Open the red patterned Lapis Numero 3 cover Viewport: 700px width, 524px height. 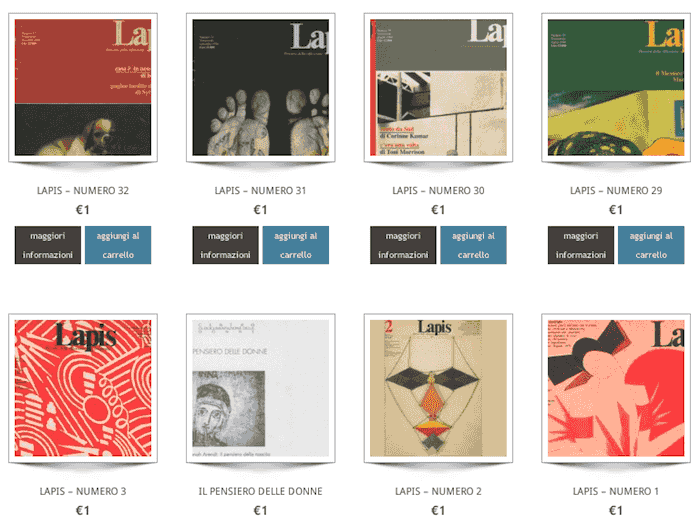[83, 388]
